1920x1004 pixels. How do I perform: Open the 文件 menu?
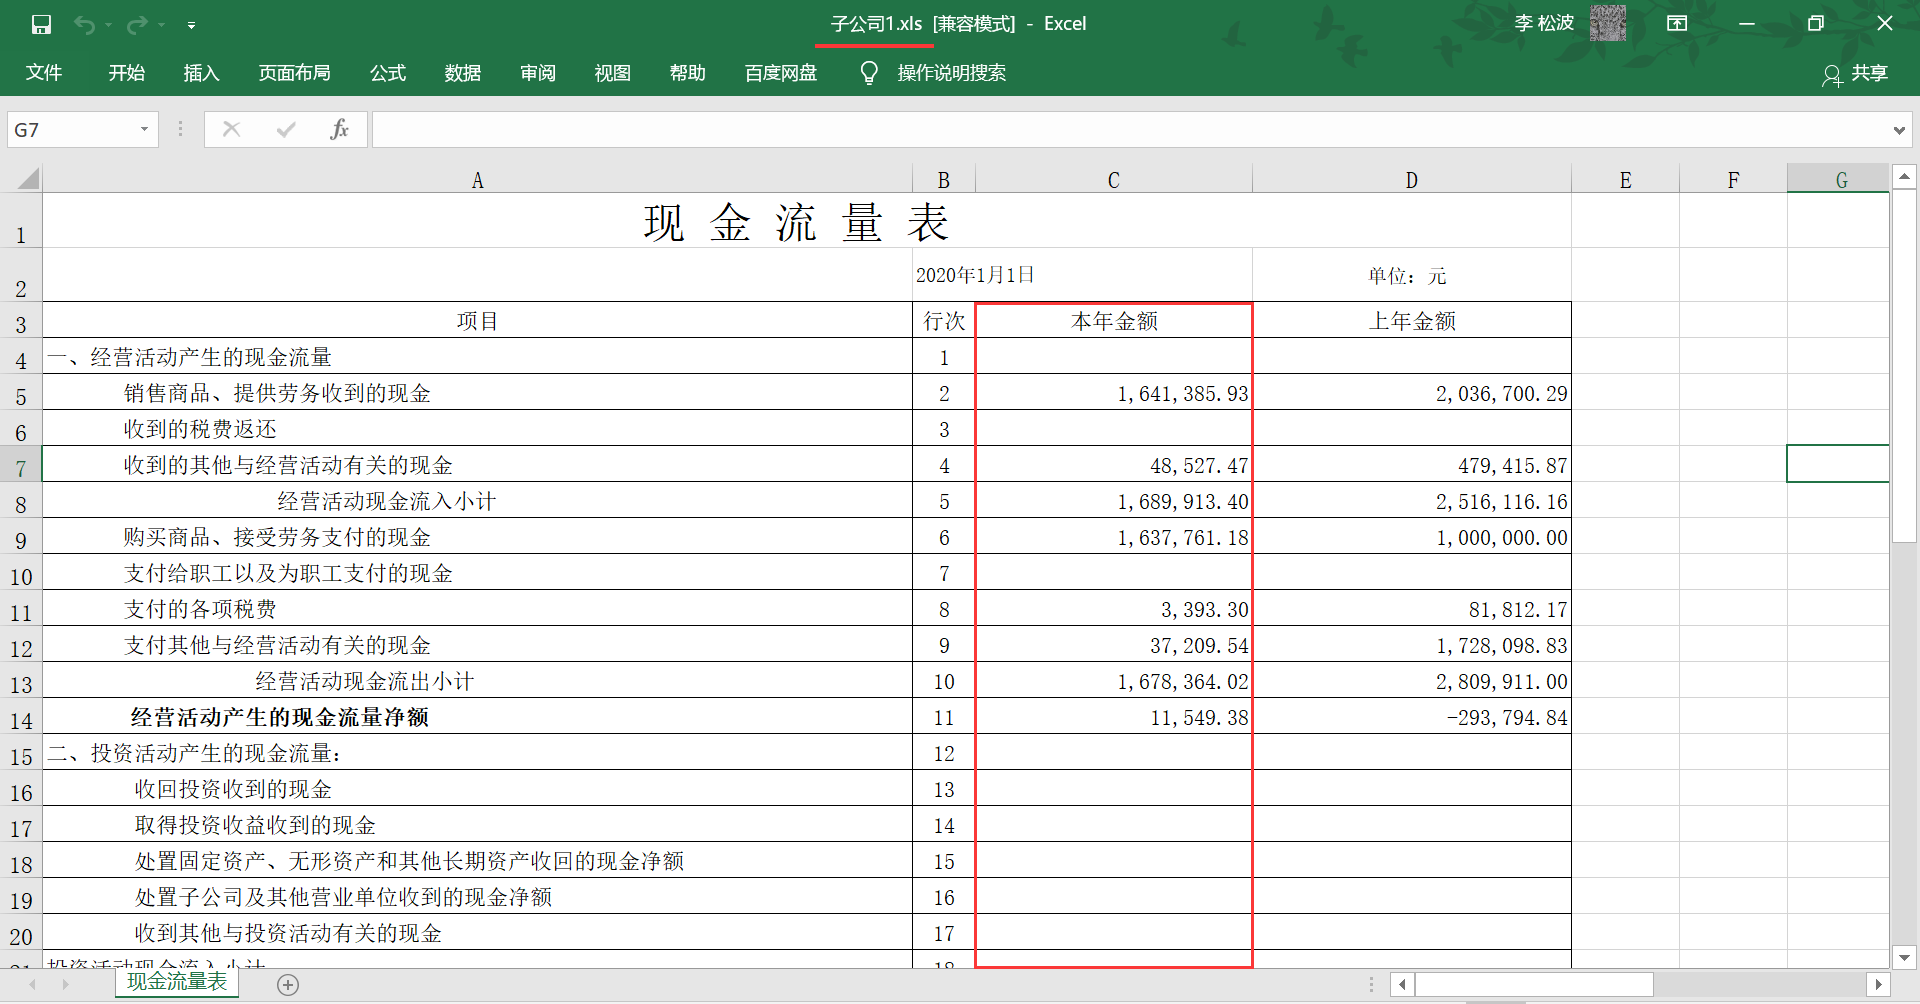pos(44,73)
